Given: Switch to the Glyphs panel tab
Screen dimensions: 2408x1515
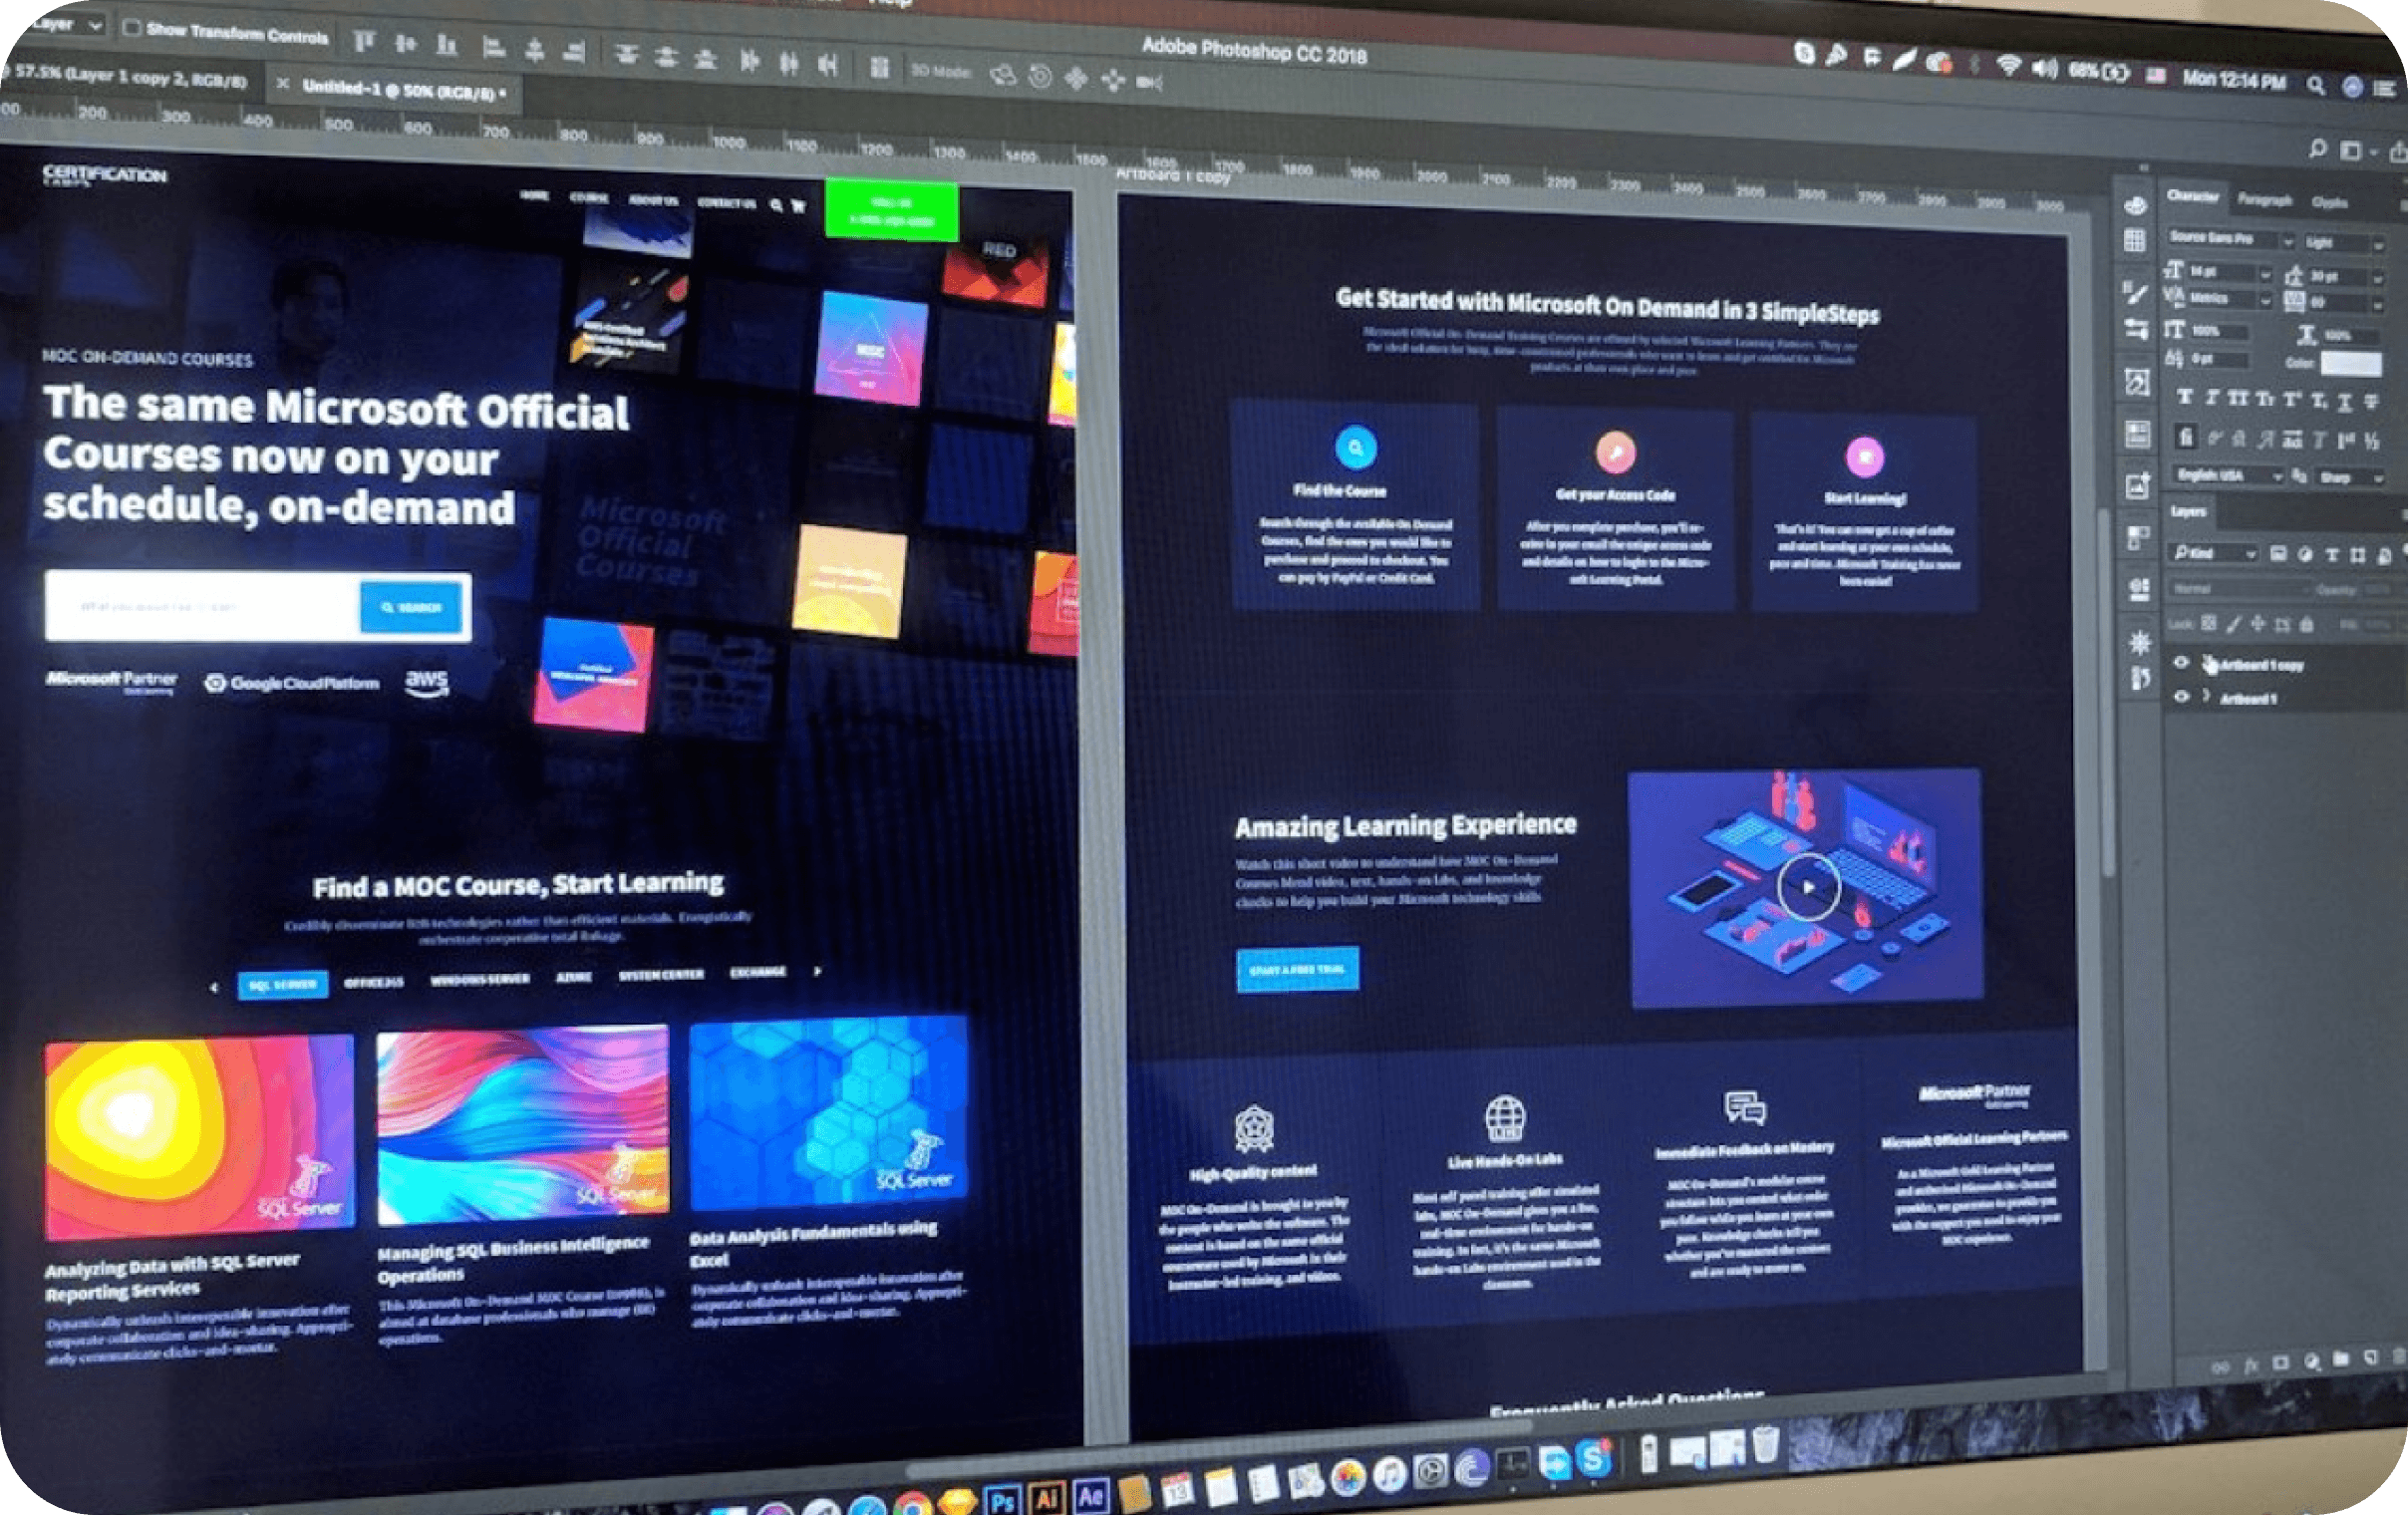Looking at the screenshot, I should (x=2329, y=202).
